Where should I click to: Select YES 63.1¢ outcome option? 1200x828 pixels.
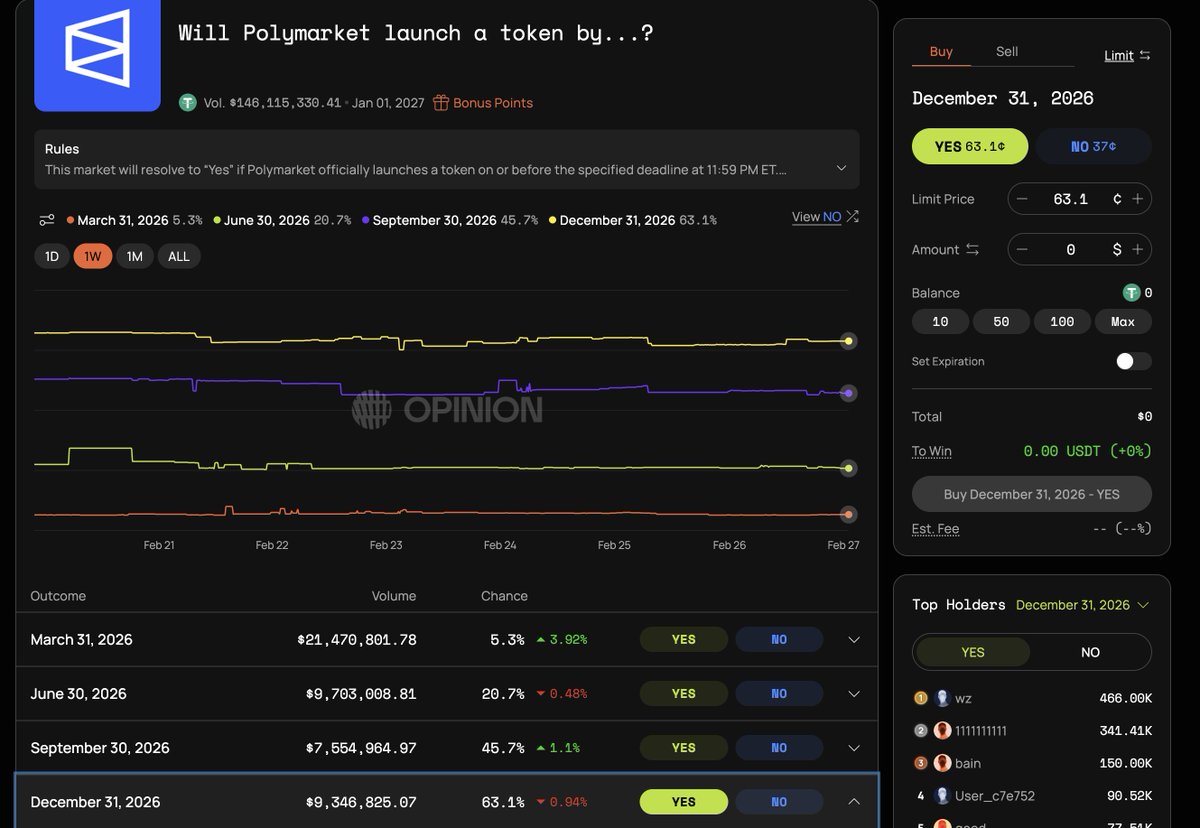(969, 146)
